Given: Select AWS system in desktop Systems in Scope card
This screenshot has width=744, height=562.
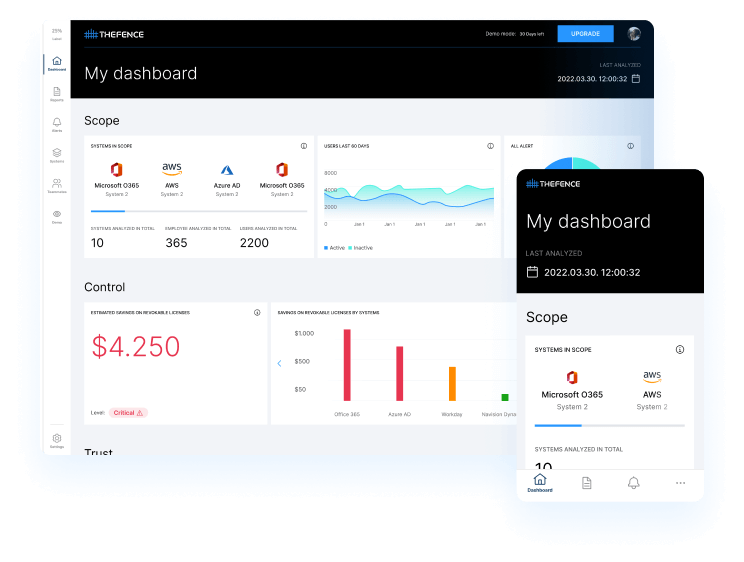Looking at the screenshot, I should 172,179.
